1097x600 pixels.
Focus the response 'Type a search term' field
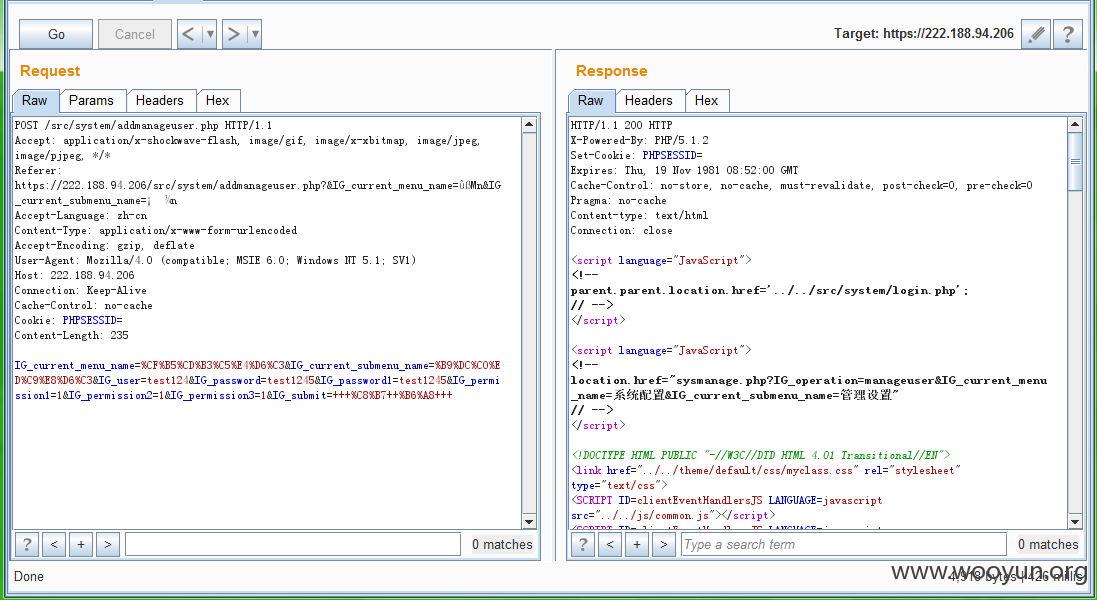(x=844, y=544)
